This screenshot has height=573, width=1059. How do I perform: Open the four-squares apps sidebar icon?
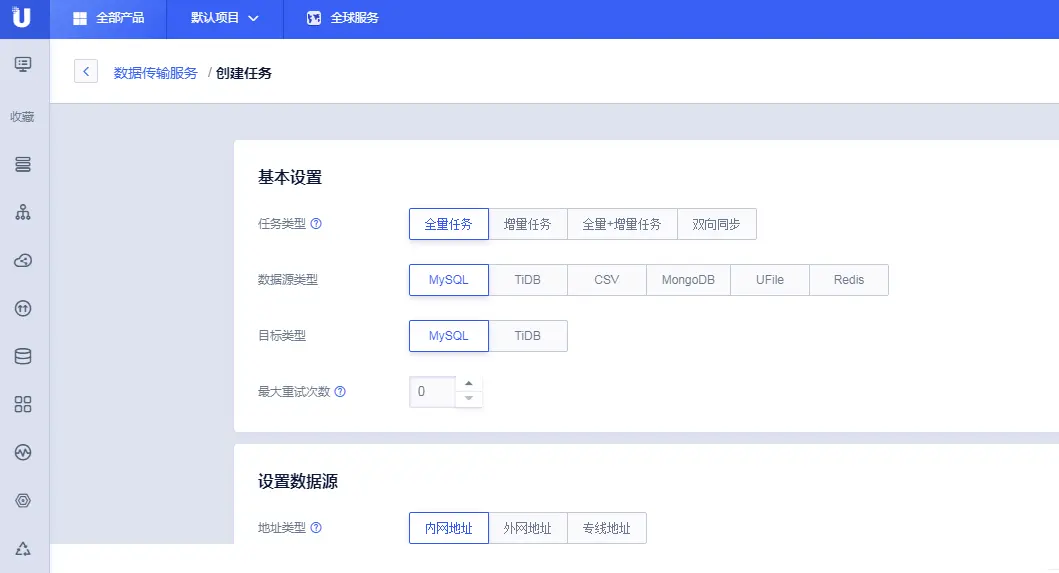click(x=23, y=404)
